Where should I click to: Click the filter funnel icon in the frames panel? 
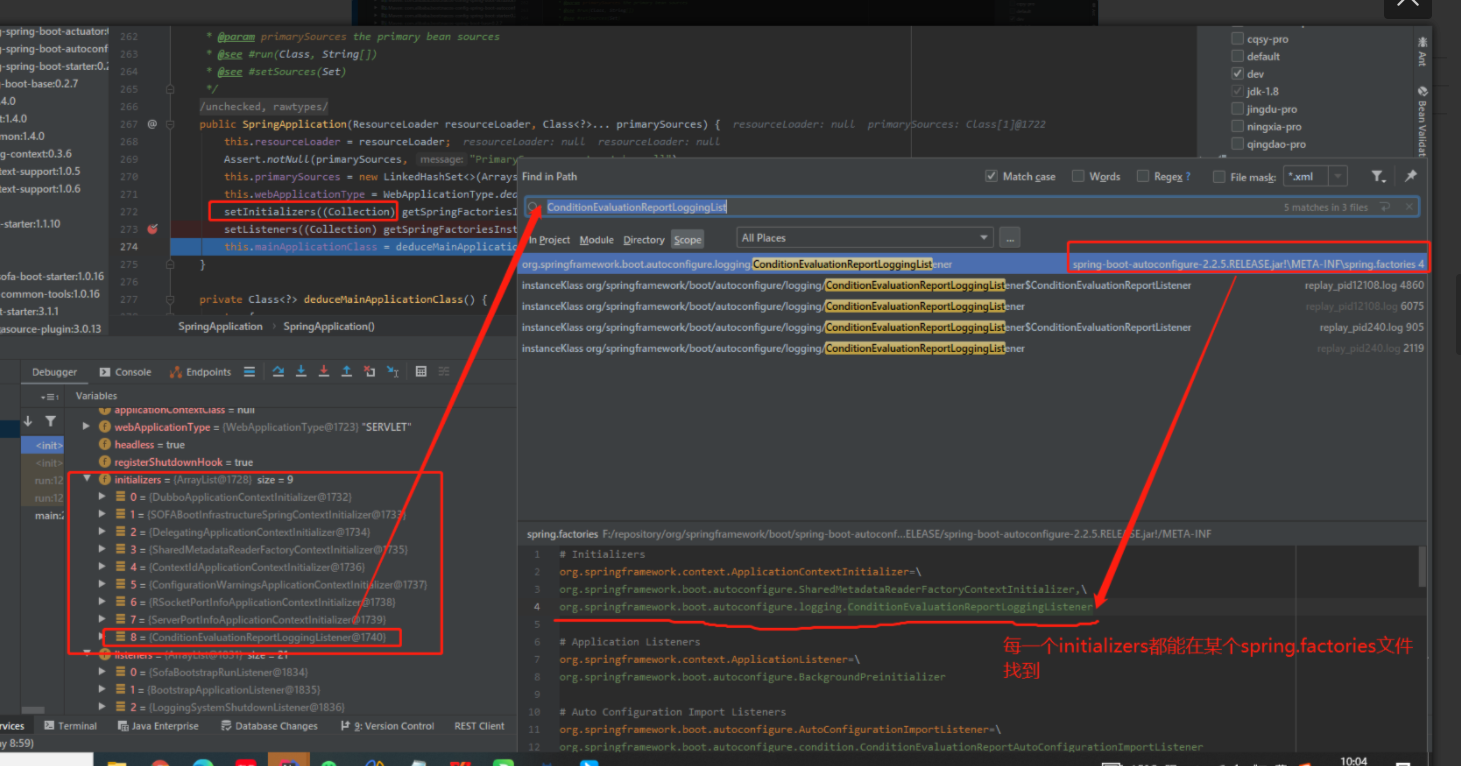(50, 422)
